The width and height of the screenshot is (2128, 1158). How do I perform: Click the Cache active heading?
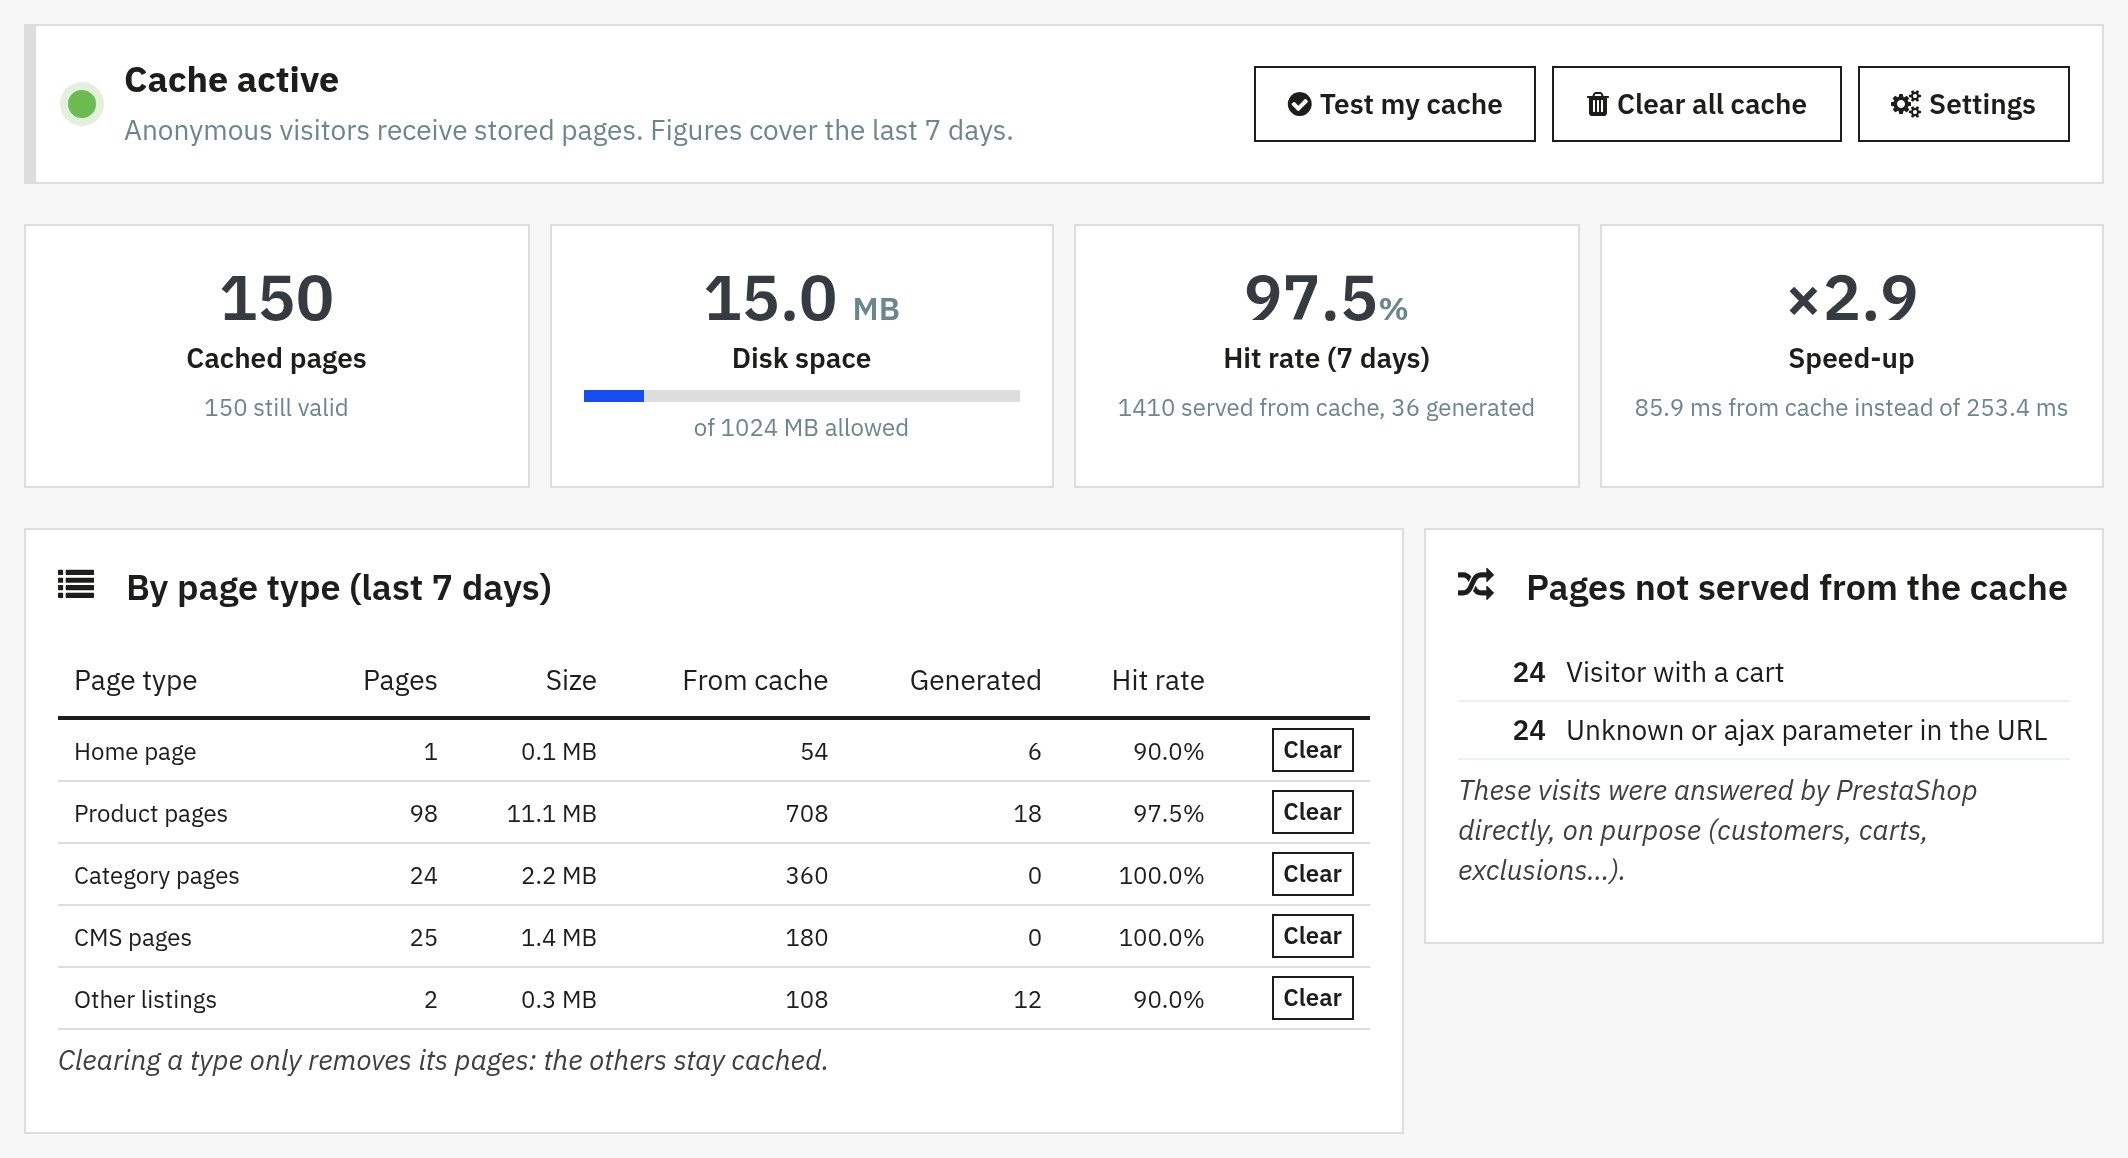(x=231, y=80)
